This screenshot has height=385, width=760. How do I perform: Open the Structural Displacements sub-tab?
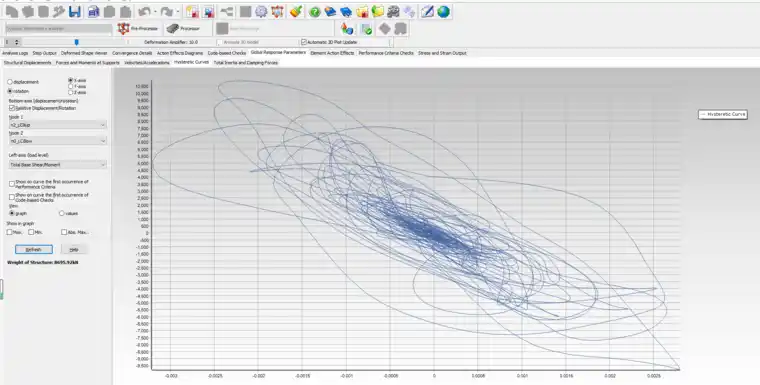click(x=27, y=63)
